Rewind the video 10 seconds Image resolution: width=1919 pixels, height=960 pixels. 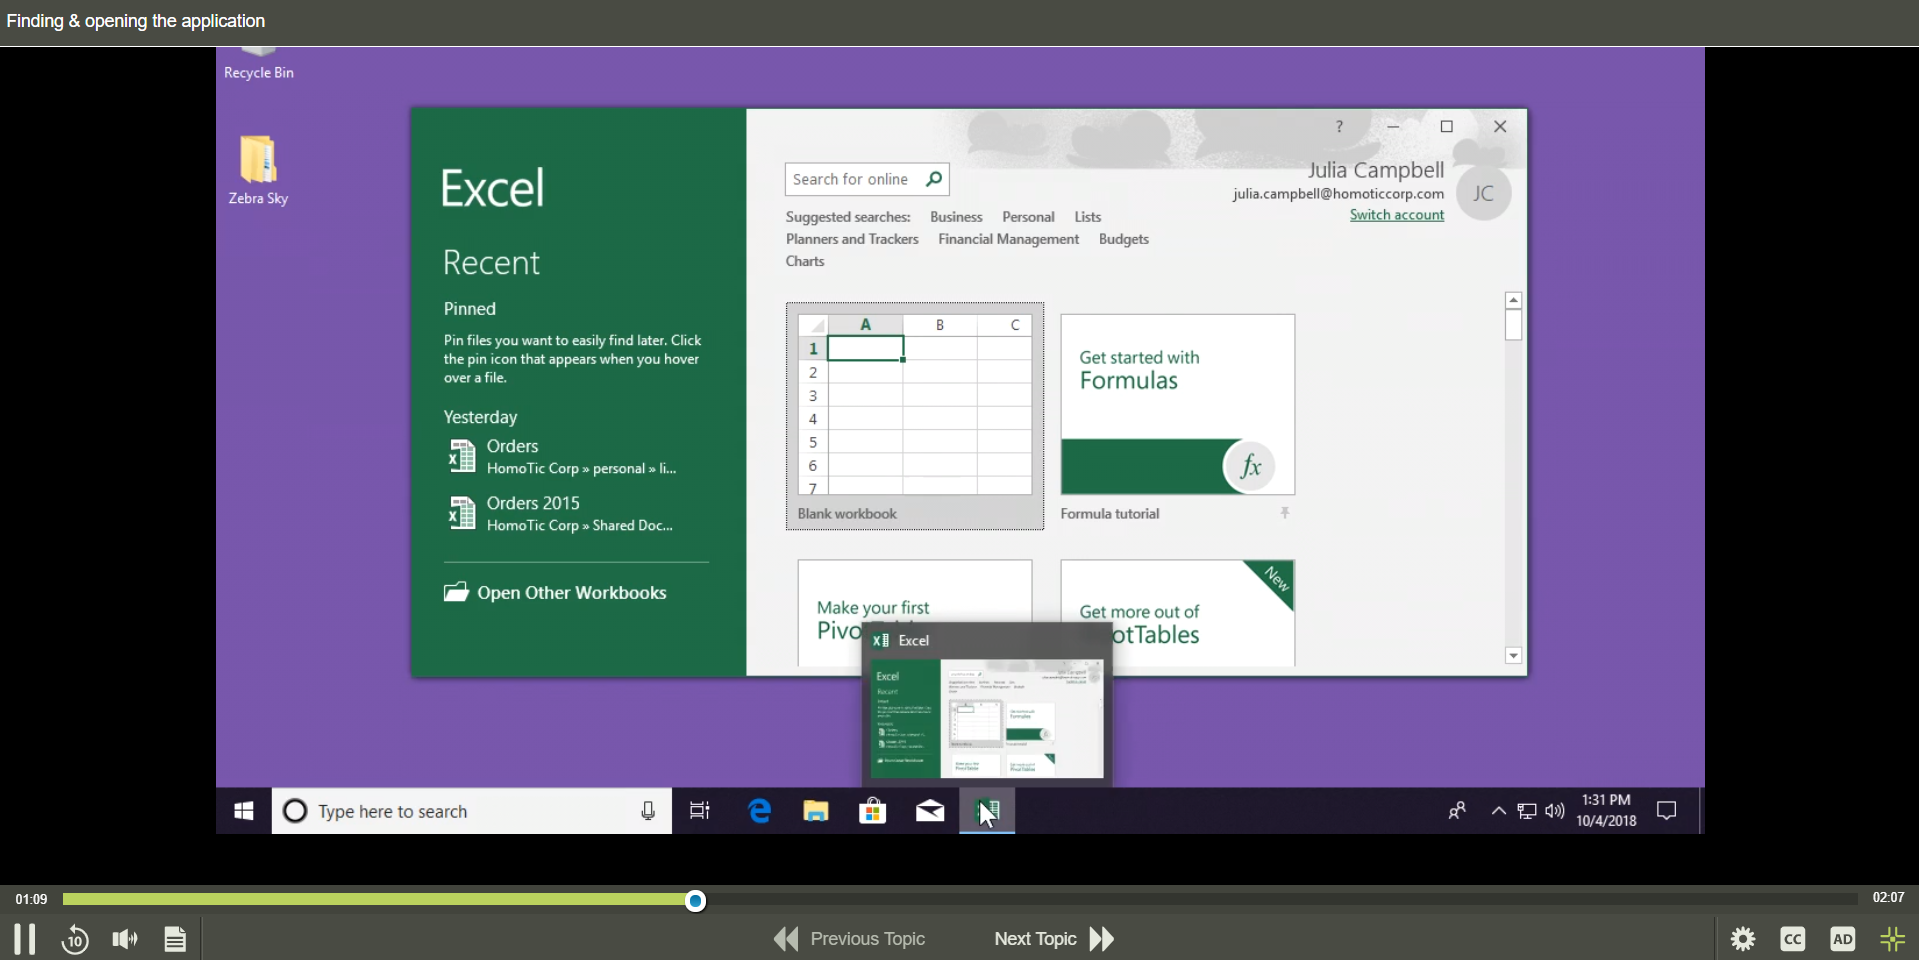click(x=75, y=938)
